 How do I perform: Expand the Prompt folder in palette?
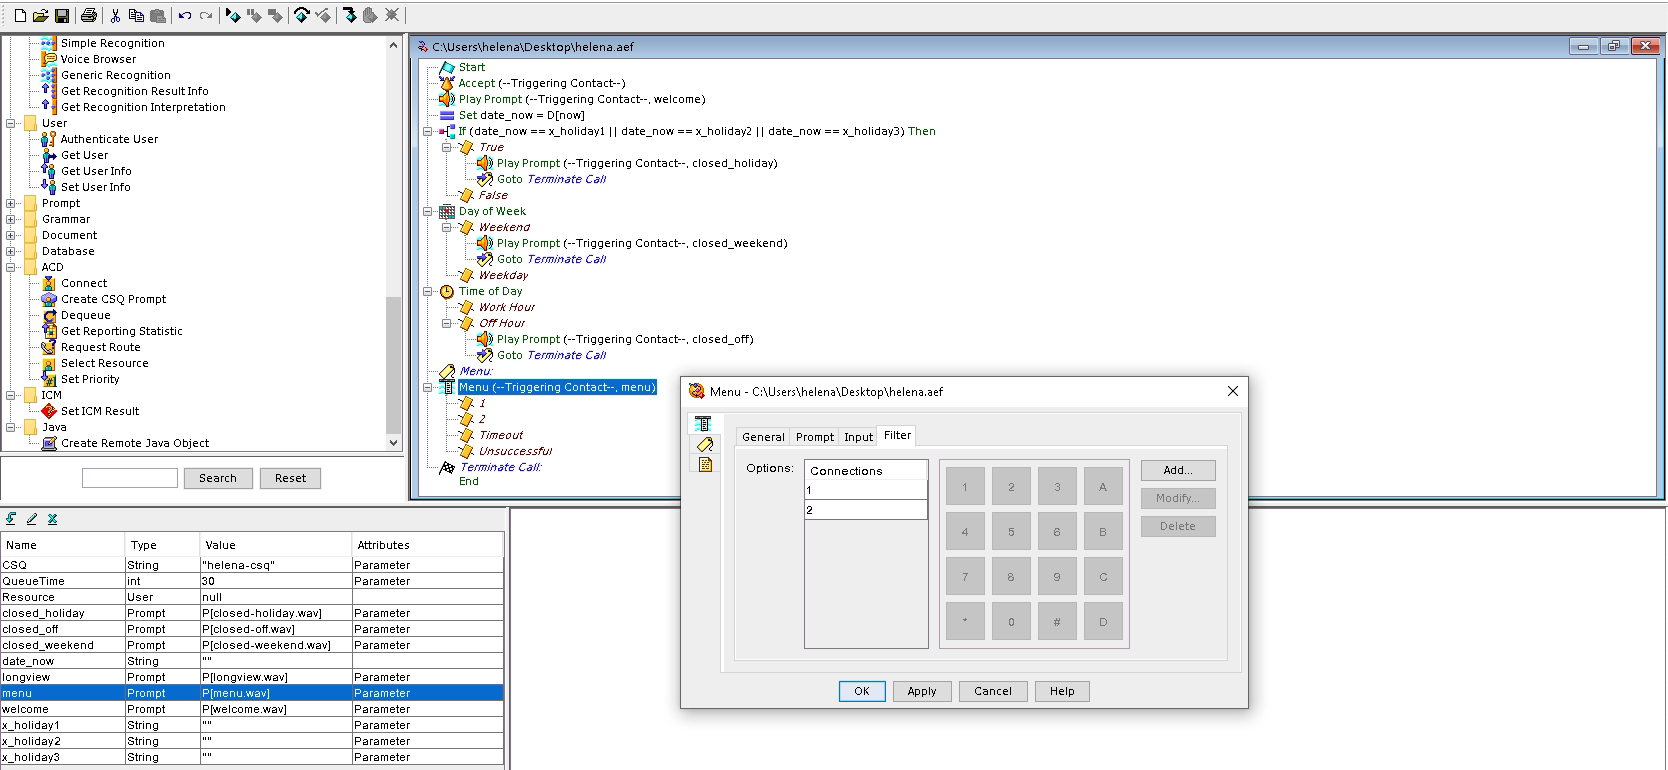[11, 203]
